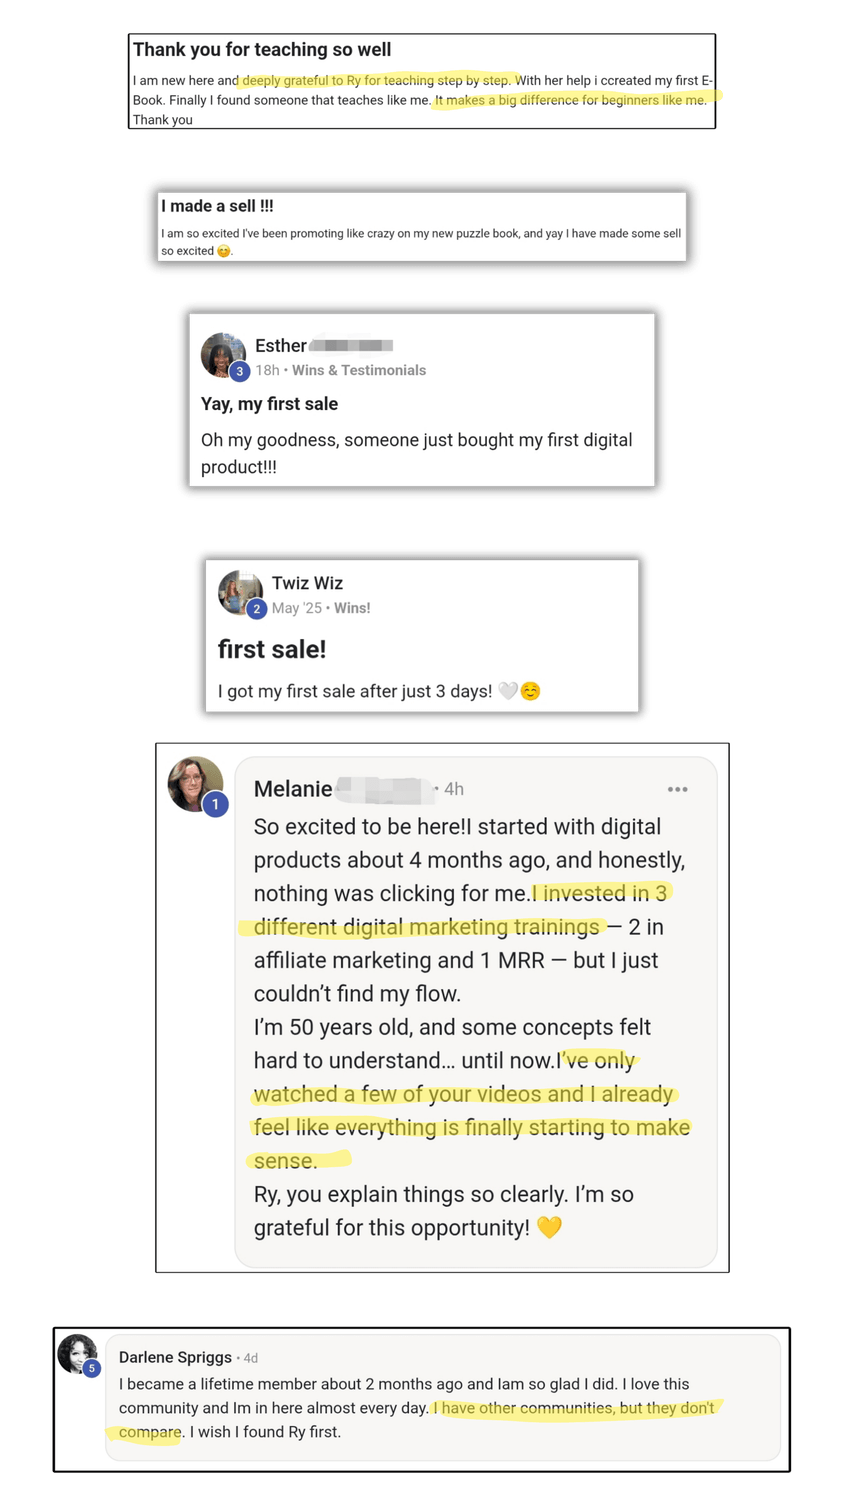Click the Darlene Spriggs name link
Image resolution: width=844 pixels, height=1500 pixels.
[x=175, y=1357]
